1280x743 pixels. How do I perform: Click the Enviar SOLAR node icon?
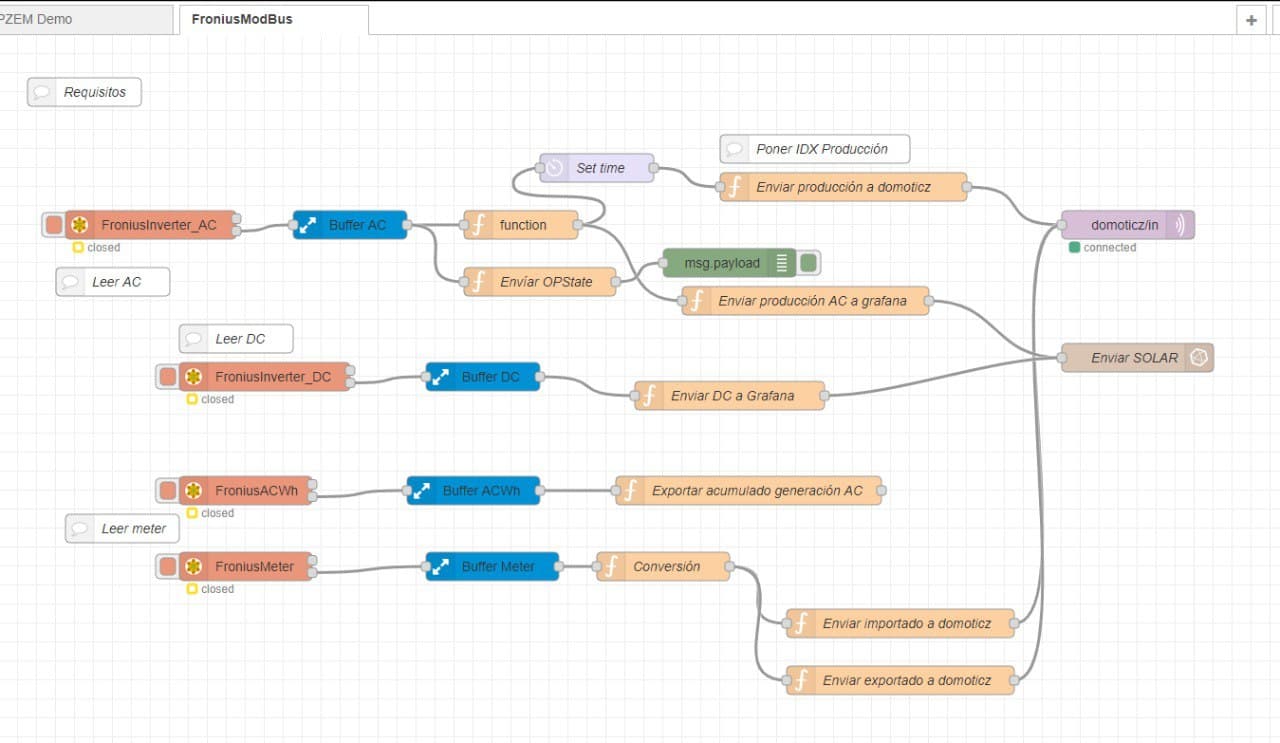coord(1198,358)
